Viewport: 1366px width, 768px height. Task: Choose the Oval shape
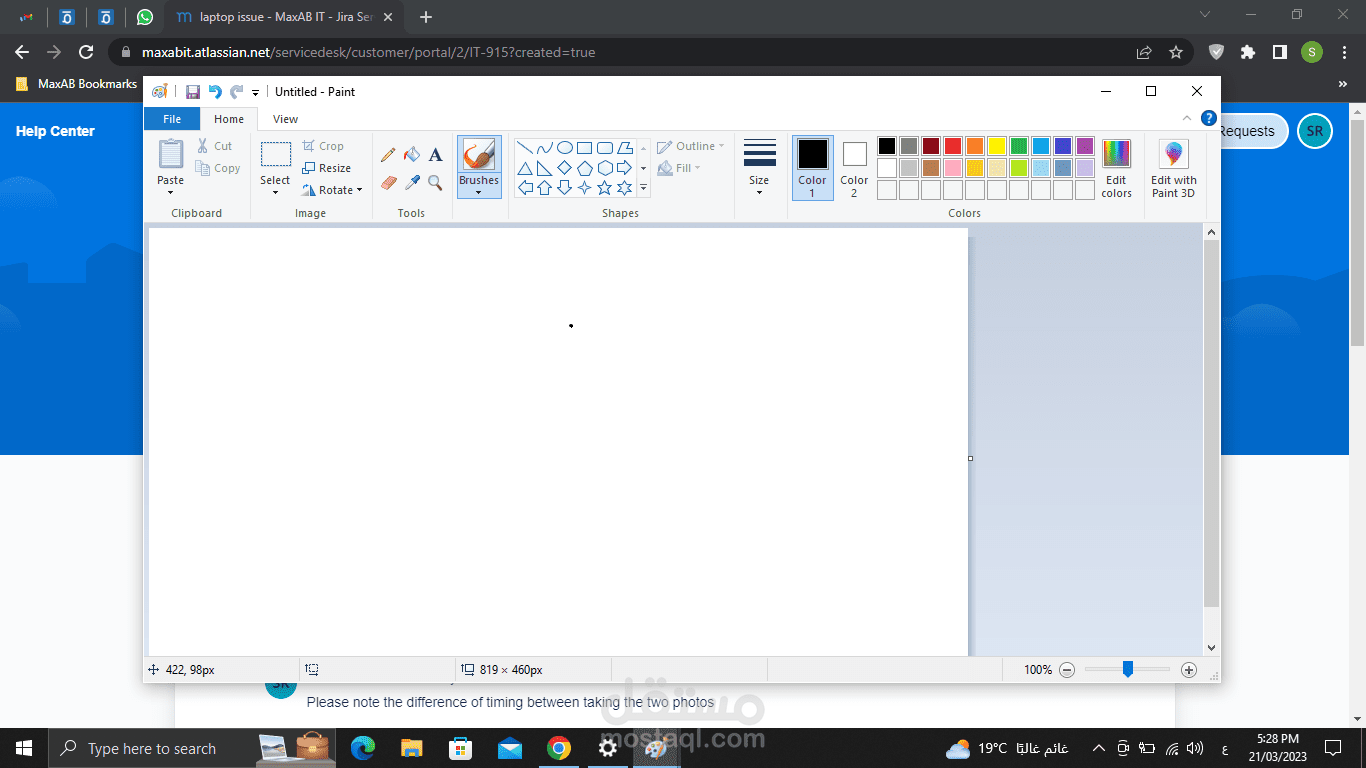point(565,147)
